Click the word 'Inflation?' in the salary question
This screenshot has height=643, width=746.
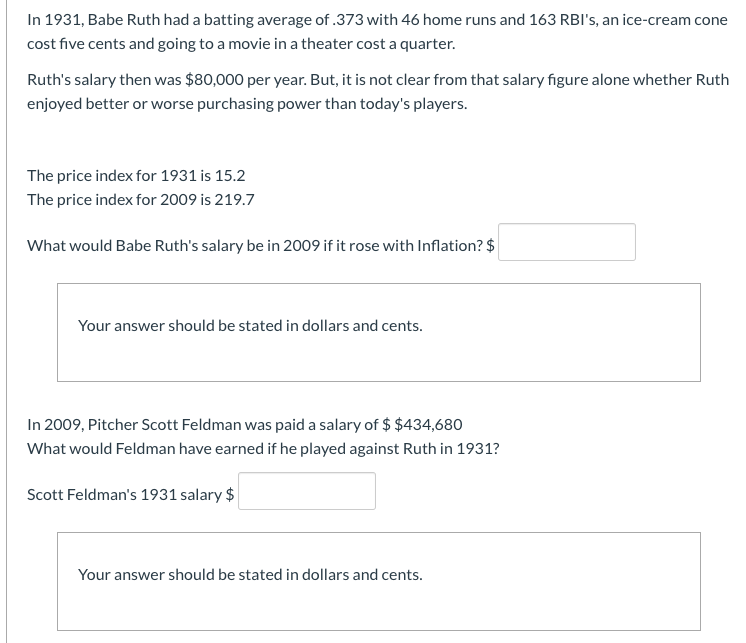click(x=450, y=245)
